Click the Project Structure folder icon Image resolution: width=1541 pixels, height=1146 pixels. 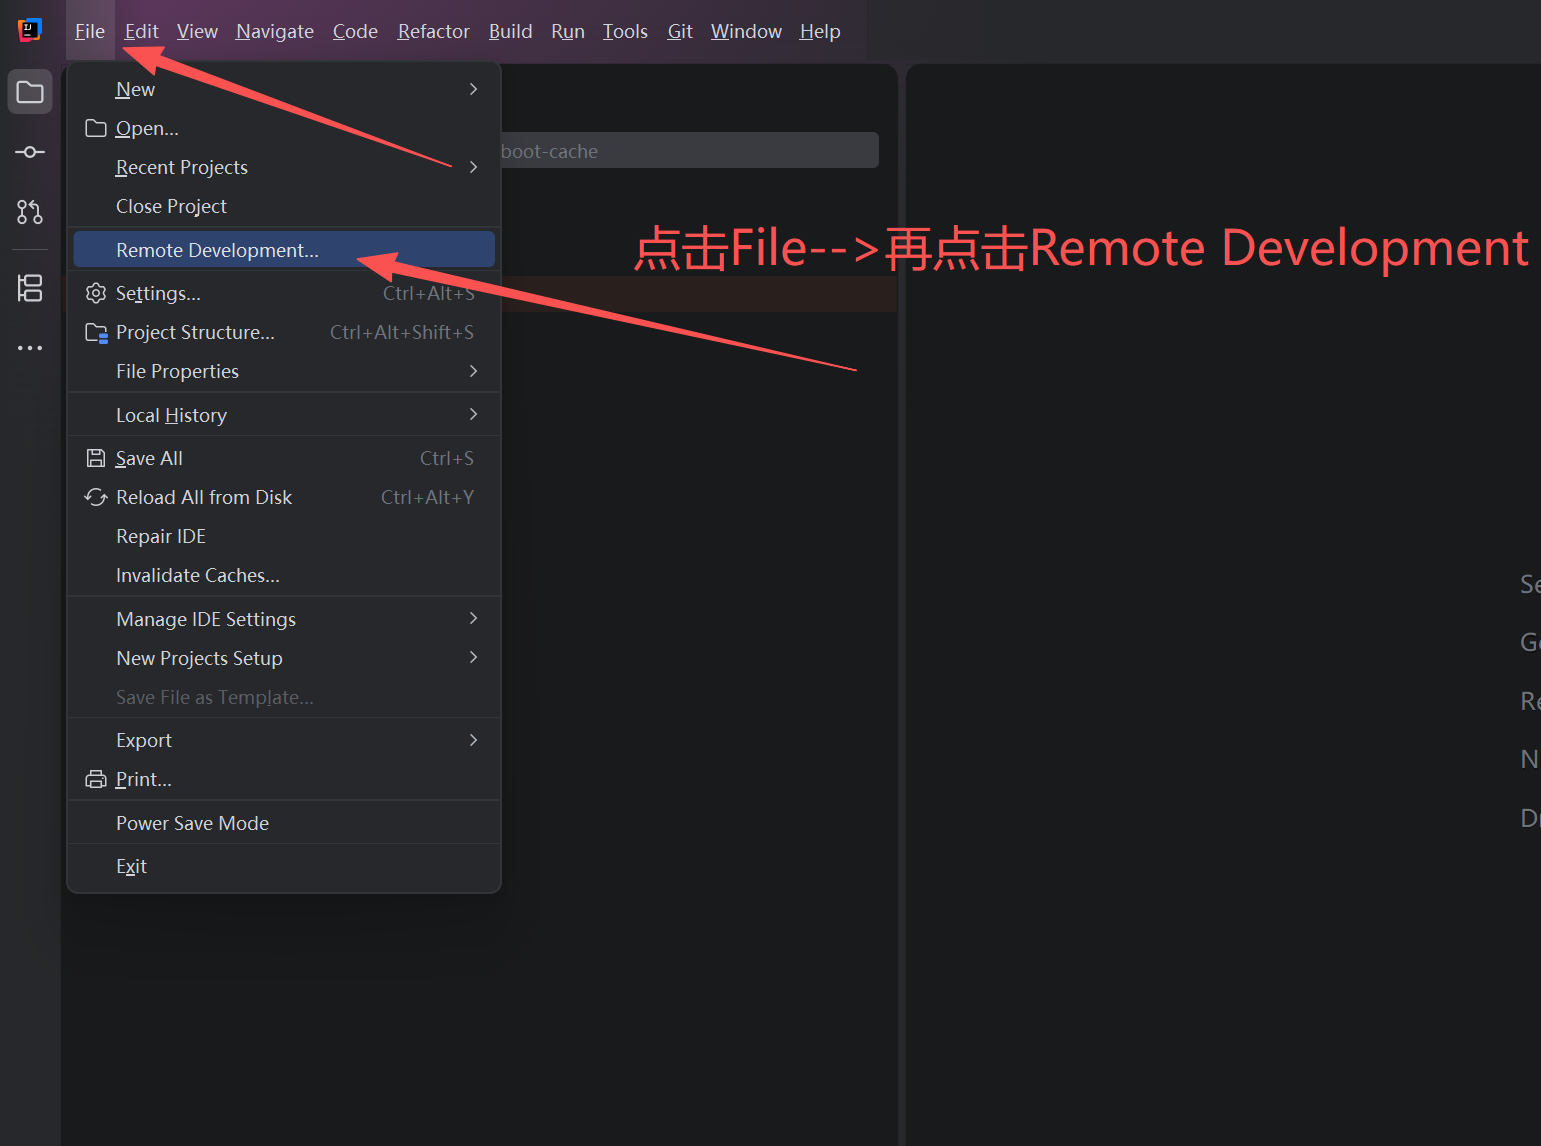96,332
